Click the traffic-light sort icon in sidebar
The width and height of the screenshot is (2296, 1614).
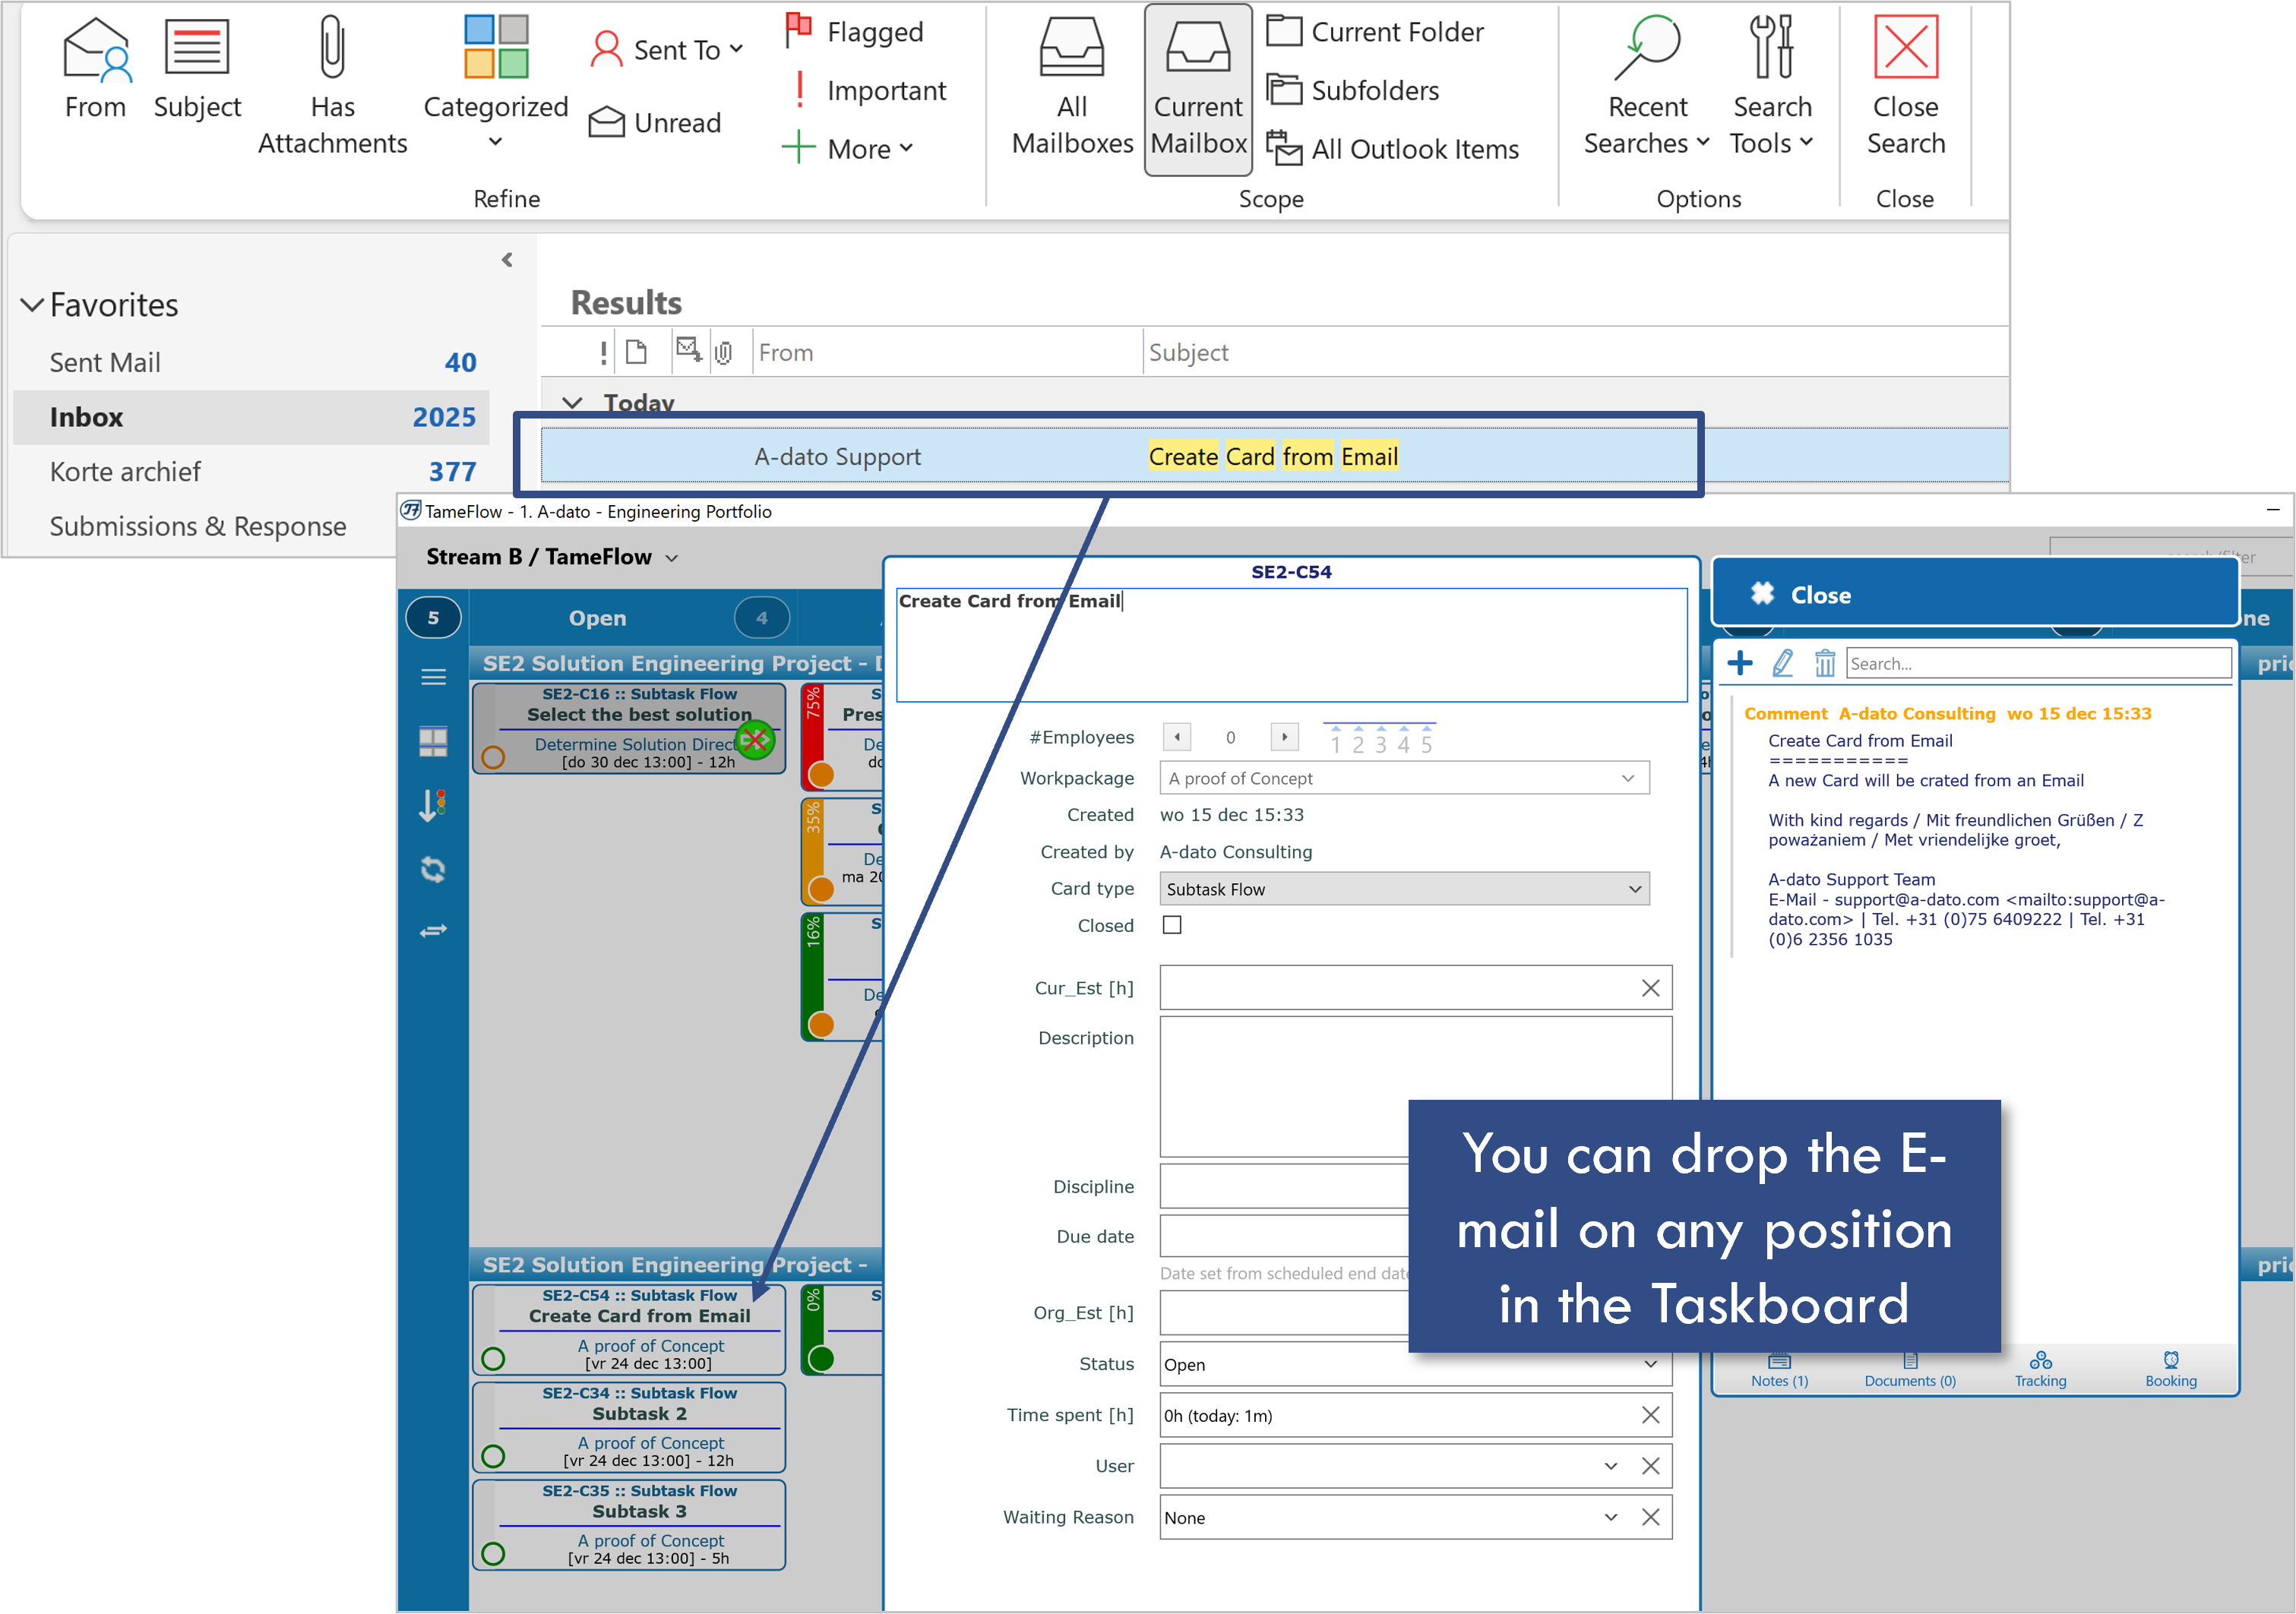click(433, 806)
